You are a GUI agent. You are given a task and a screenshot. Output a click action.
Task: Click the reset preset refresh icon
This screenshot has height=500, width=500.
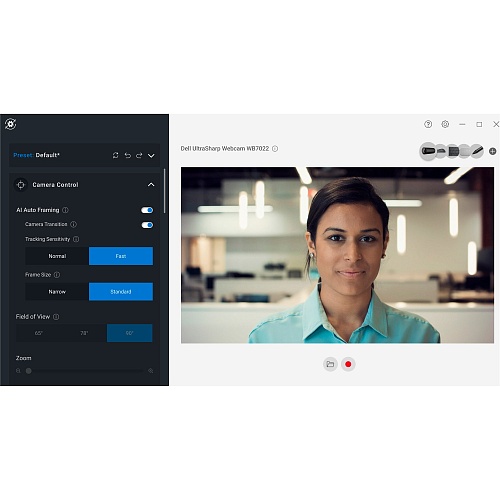coord(115,155)
